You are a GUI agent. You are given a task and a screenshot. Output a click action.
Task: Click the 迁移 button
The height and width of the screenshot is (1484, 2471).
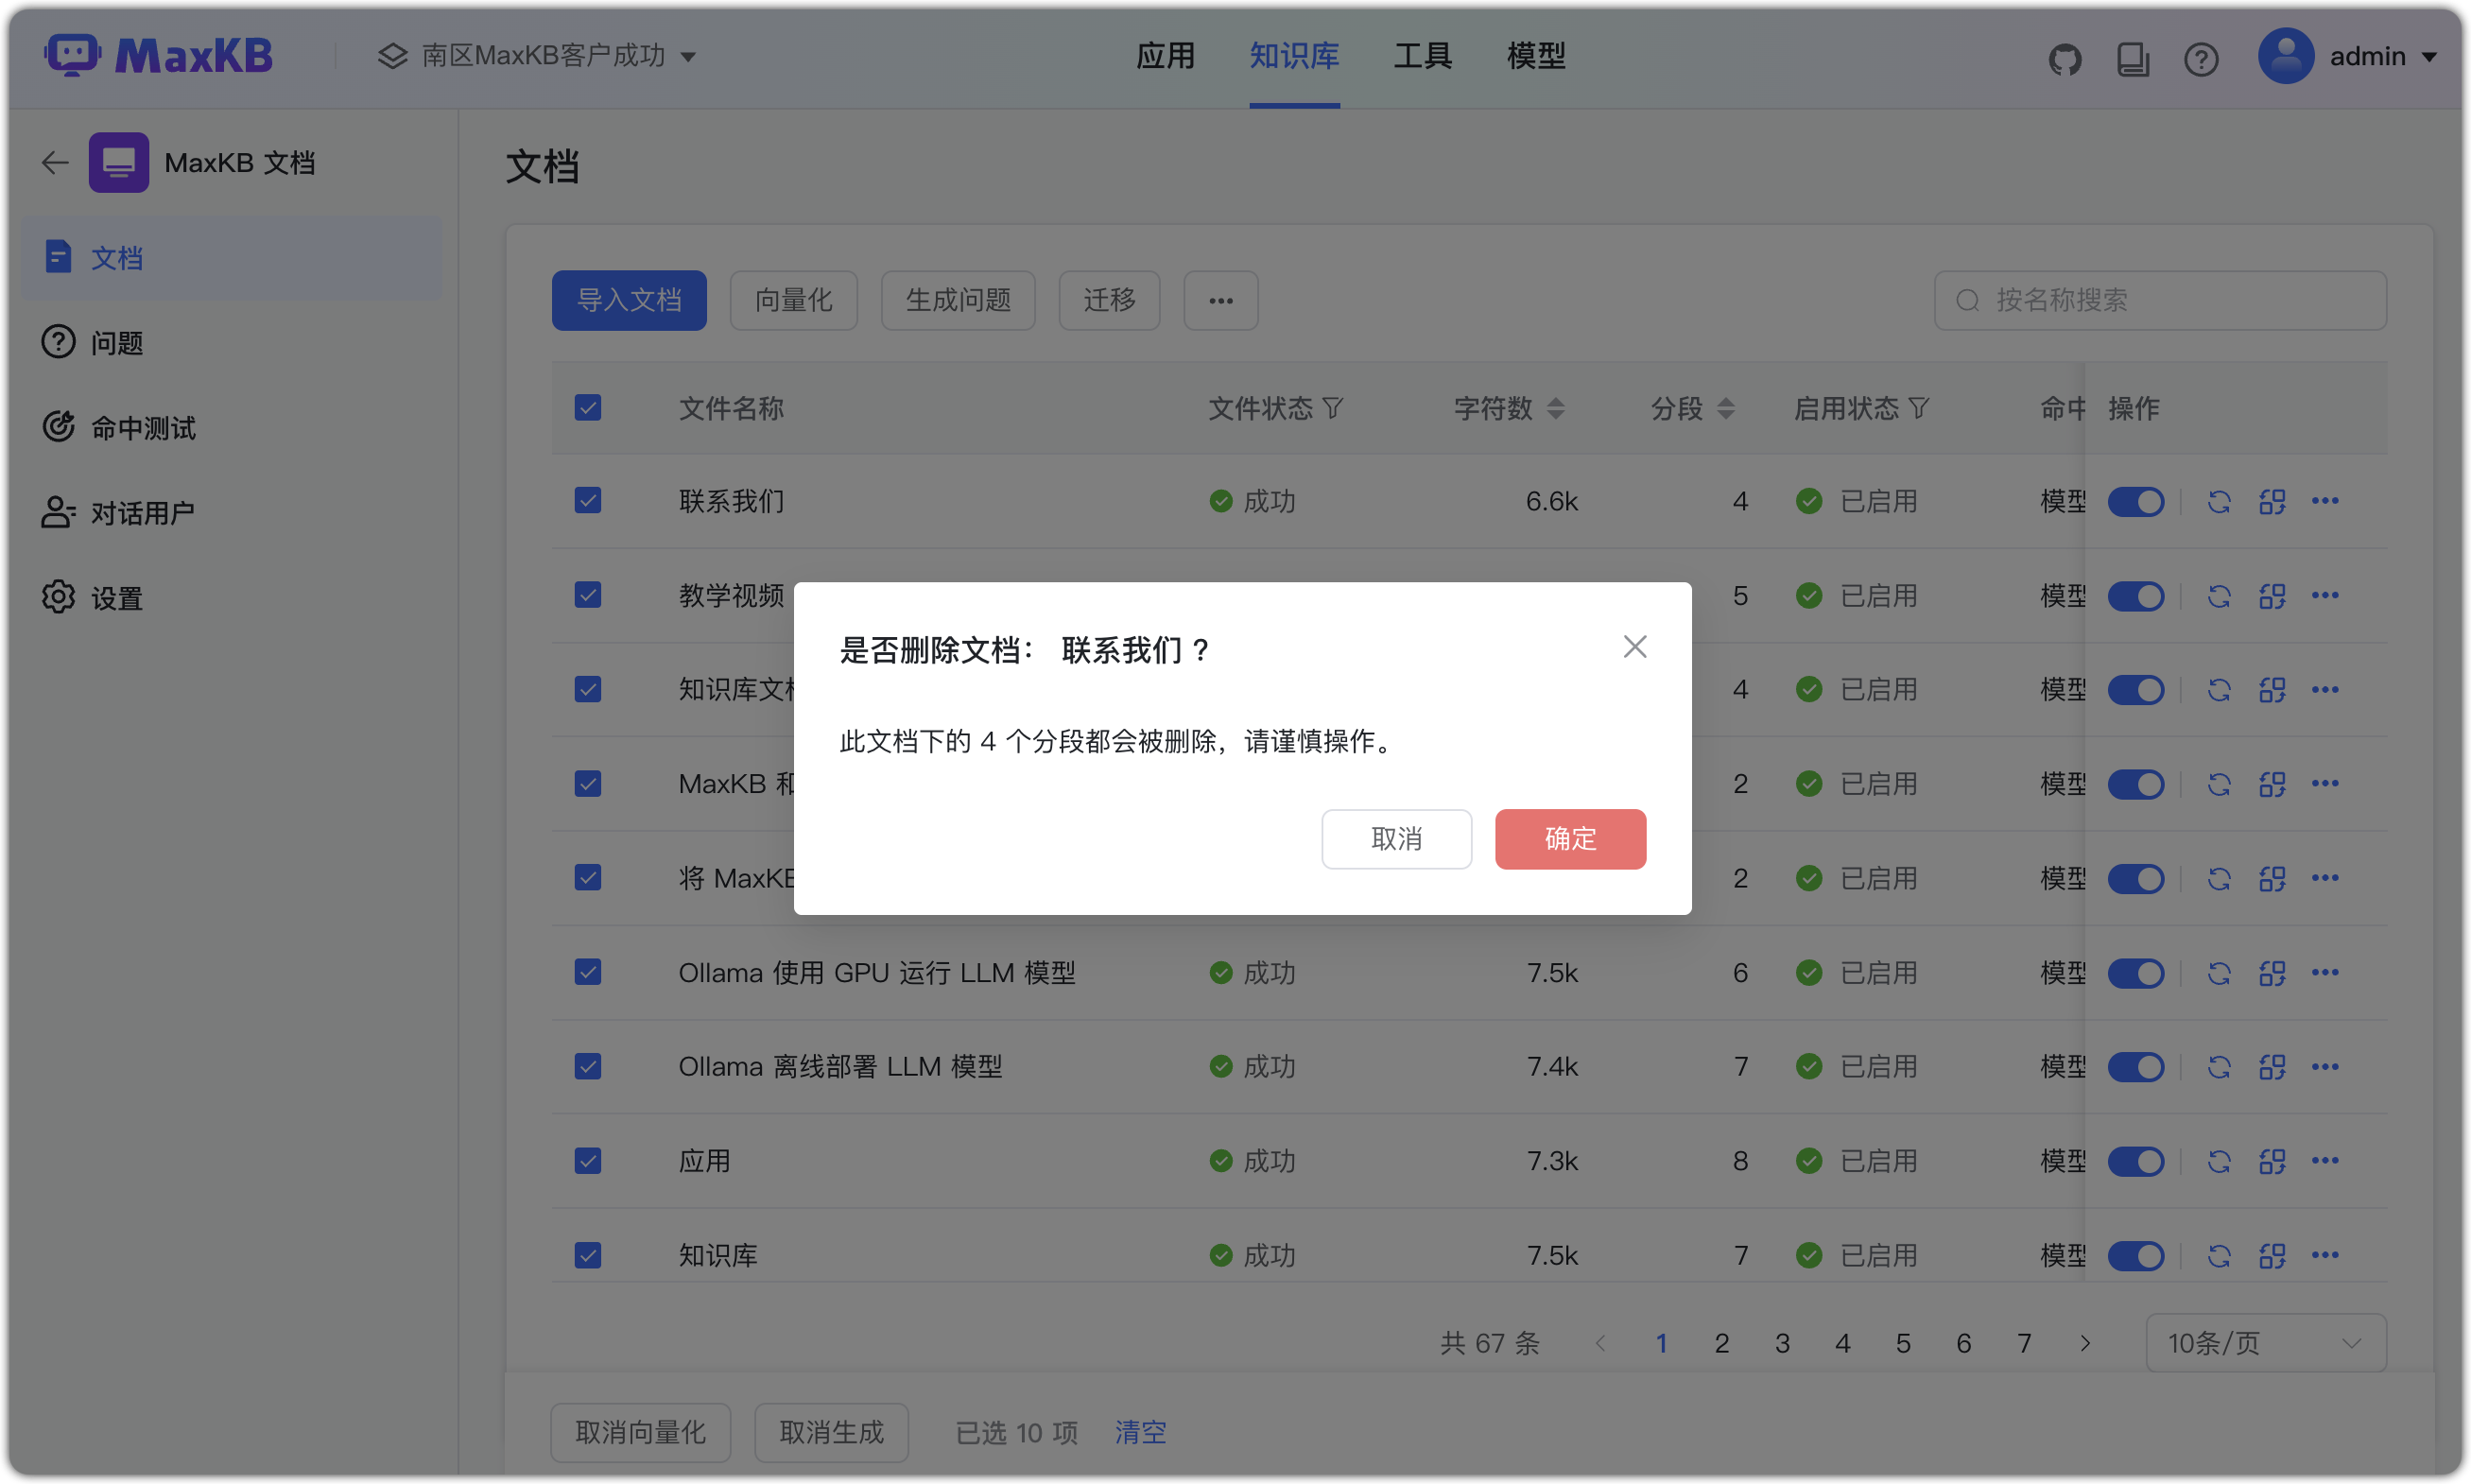click(1109, 300)
